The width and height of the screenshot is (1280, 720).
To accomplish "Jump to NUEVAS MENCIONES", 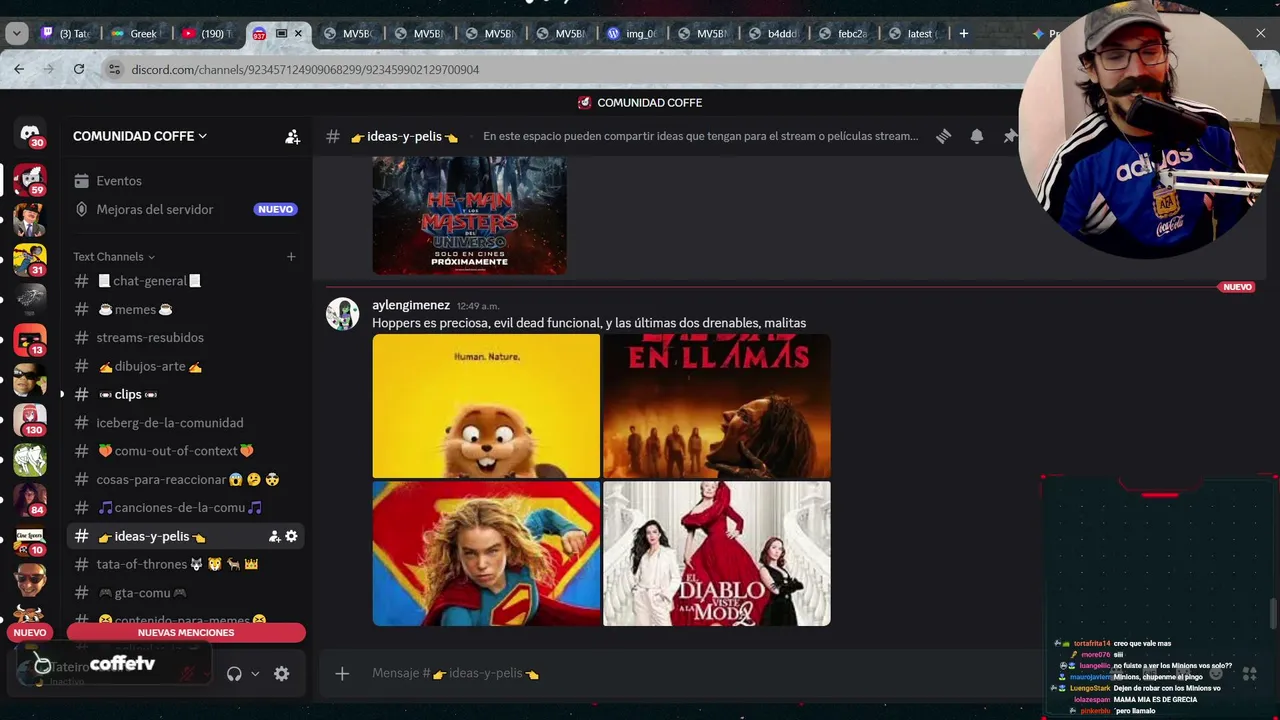I will click(x=186, y=633).
